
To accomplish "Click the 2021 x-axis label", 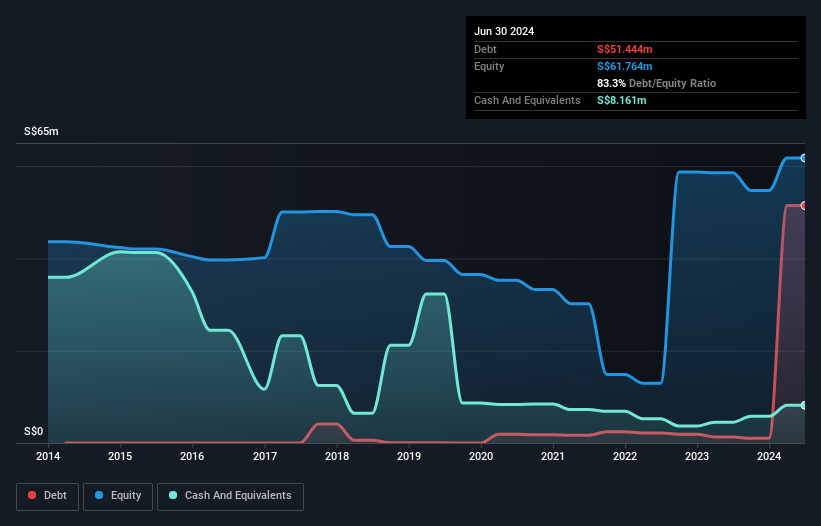I will tap(553, 456).
